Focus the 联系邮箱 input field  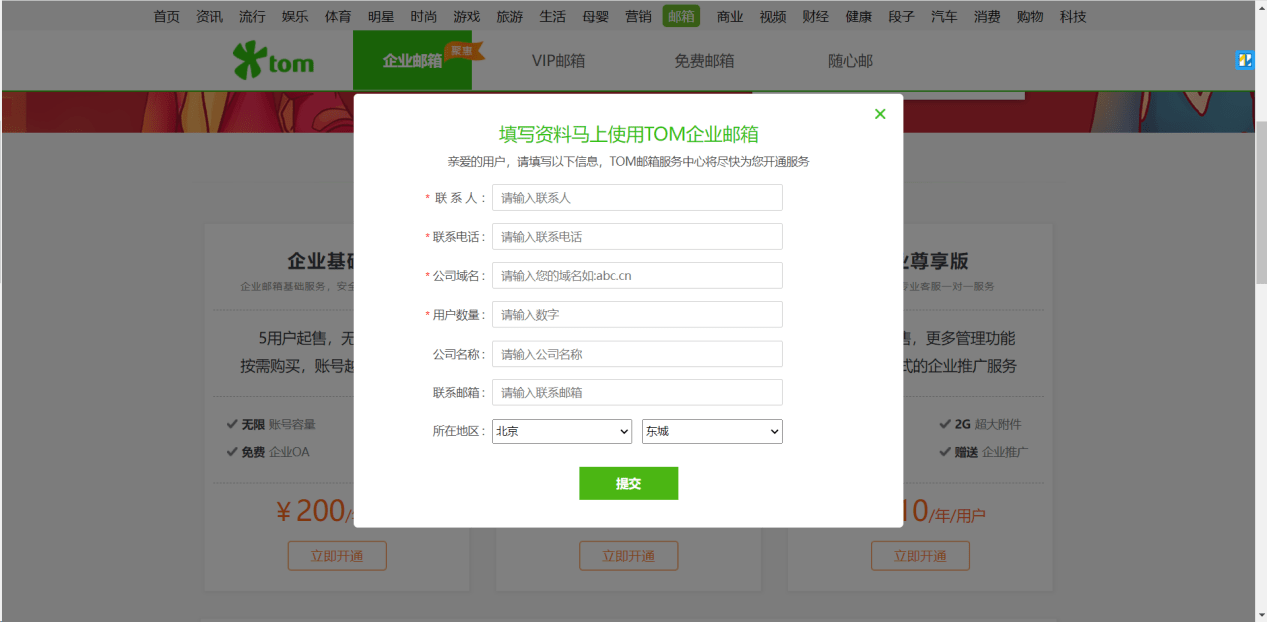[637, 392]
